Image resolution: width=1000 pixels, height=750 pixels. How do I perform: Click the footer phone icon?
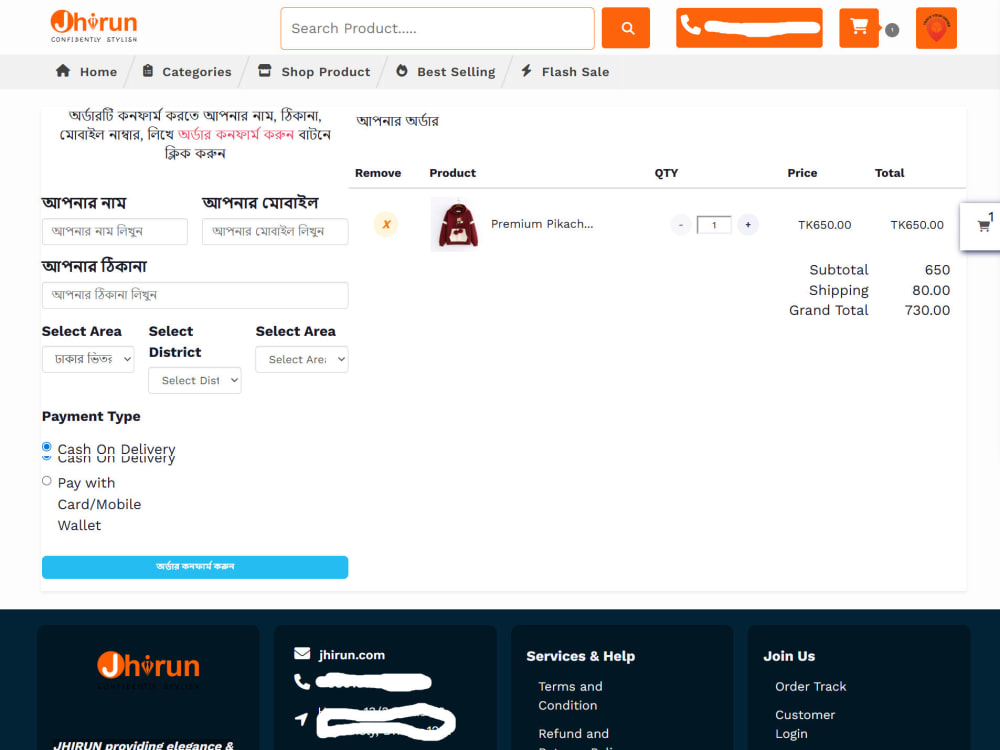pyautogui.click(x=302, y=682)
